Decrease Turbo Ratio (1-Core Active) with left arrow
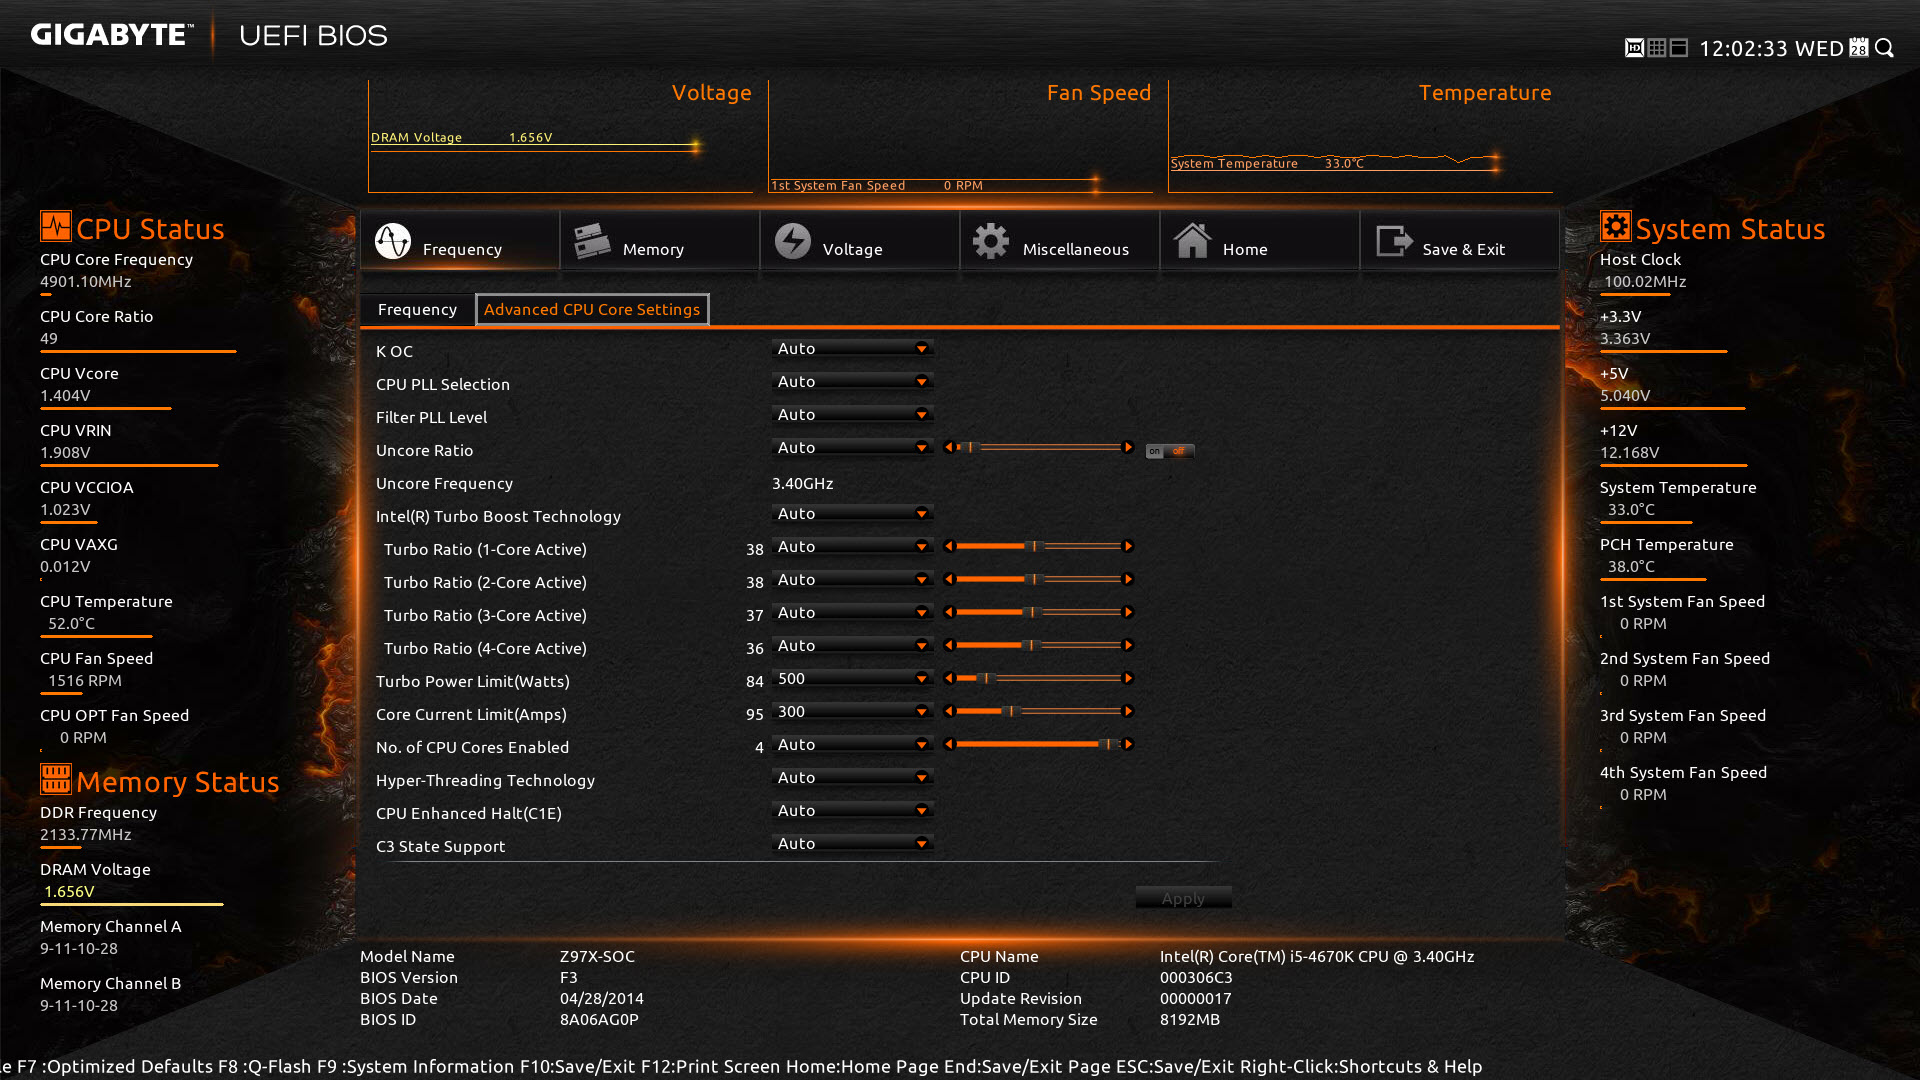1920x1080 pixels. [949, 546]
